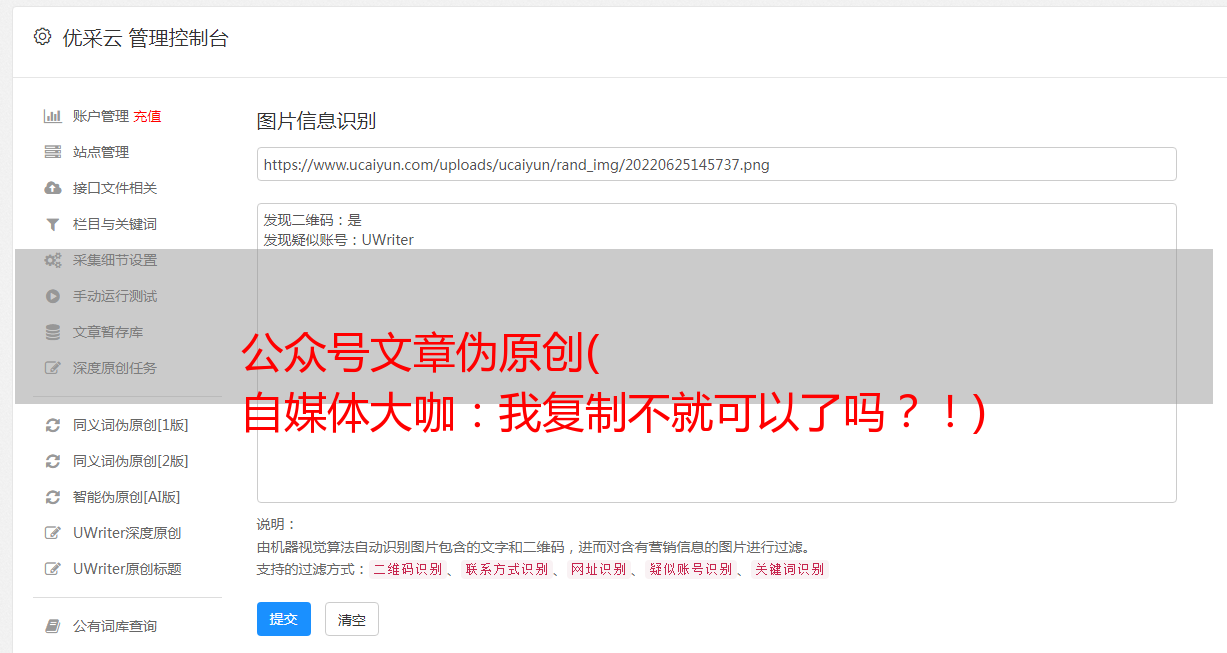Image resolution: width=1227 pixels, height=653 pixels.
Task: Open the UWriter原创标题 page
Action: point(127,569)
